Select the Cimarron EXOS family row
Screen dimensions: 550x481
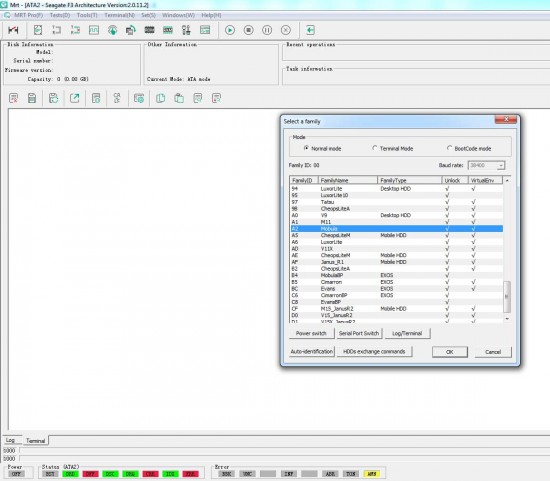(x=396, y=282)
